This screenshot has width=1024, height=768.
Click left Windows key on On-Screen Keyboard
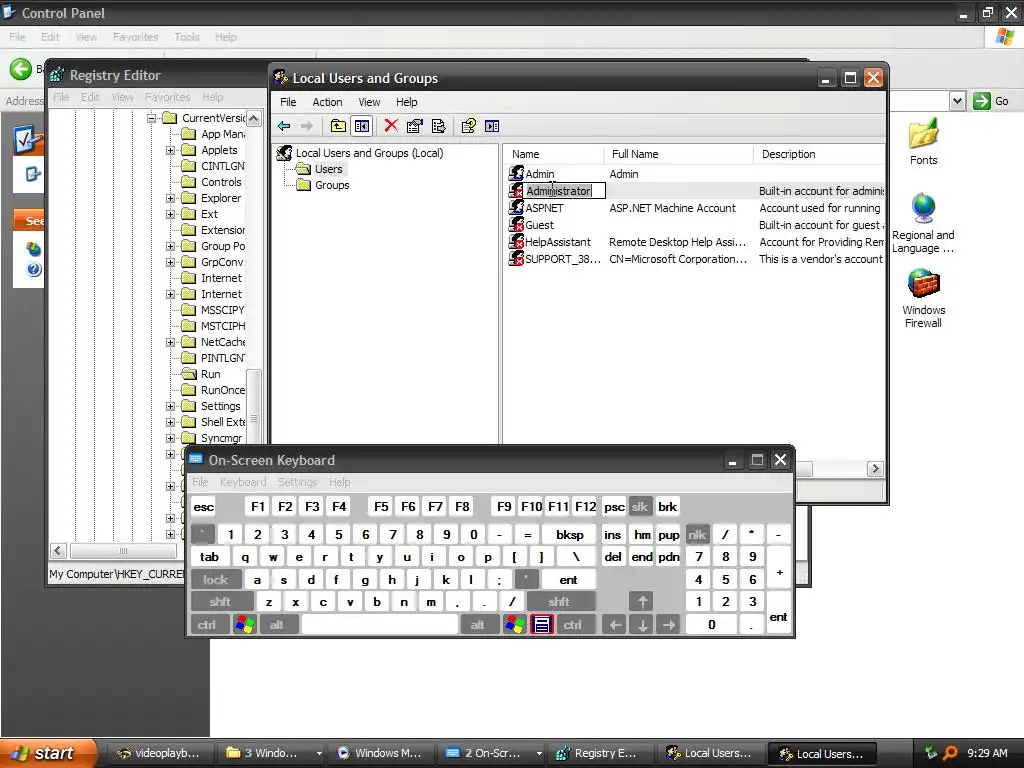click(245, 625)
